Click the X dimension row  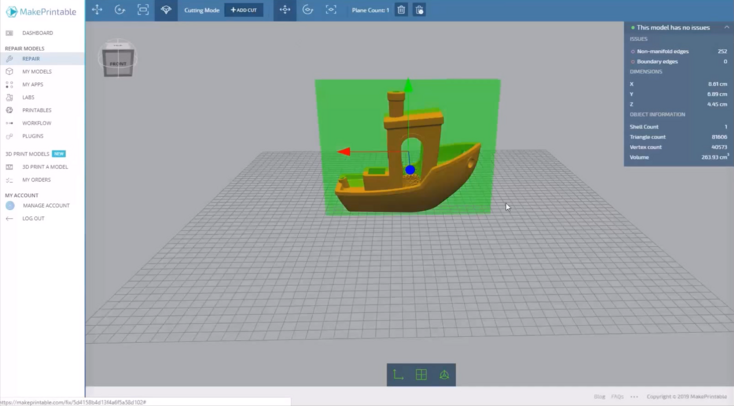point(679,84)
